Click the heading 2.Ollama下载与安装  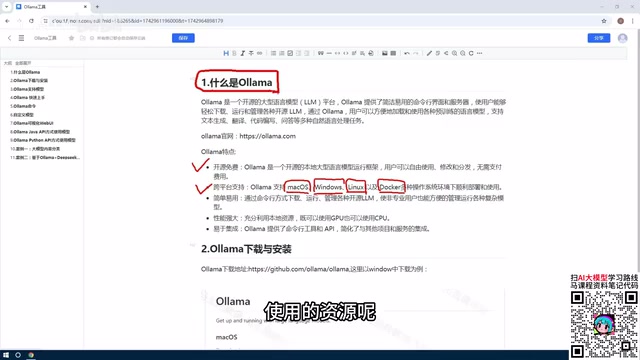246,249
